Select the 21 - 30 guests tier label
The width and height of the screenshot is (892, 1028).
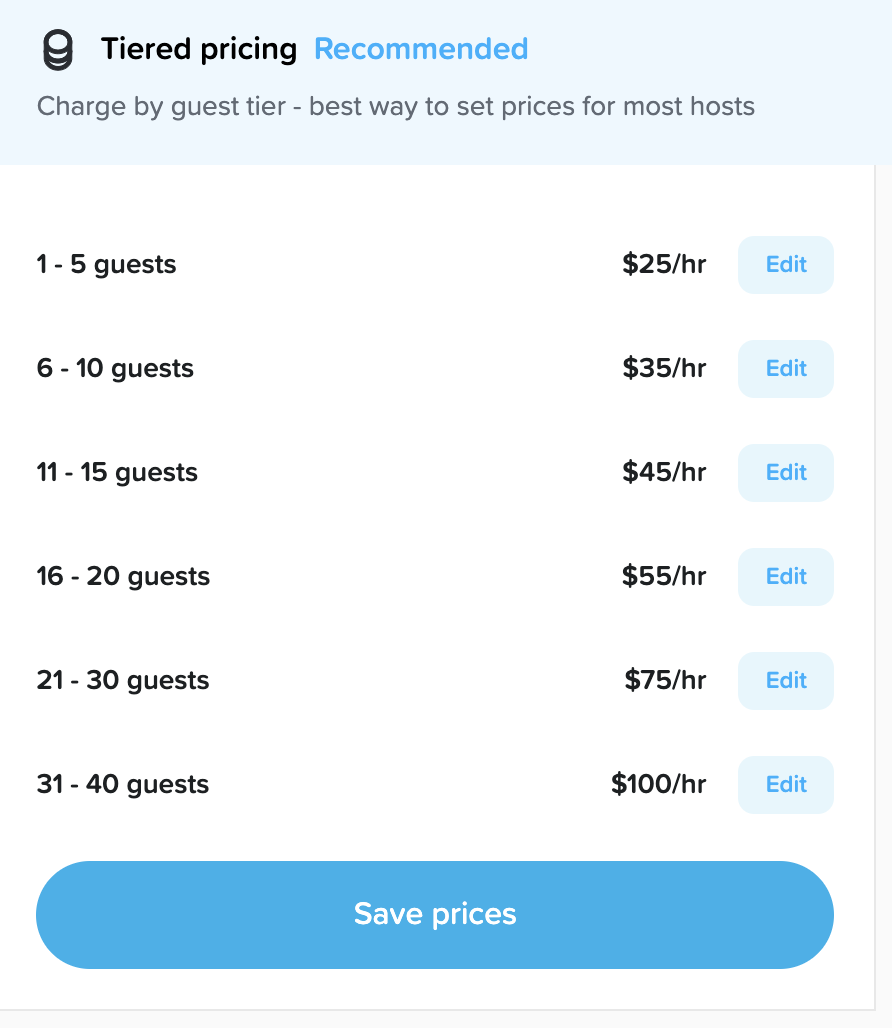coord(123,681)
